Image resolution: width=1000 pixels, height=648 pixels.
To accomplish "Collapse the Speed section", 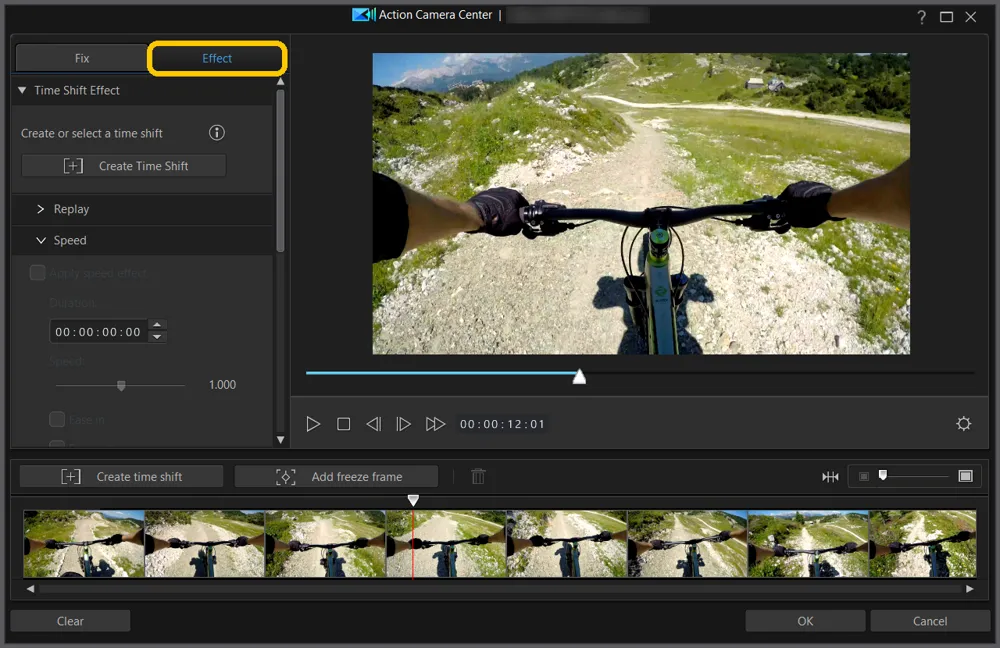I will (41, 240).
